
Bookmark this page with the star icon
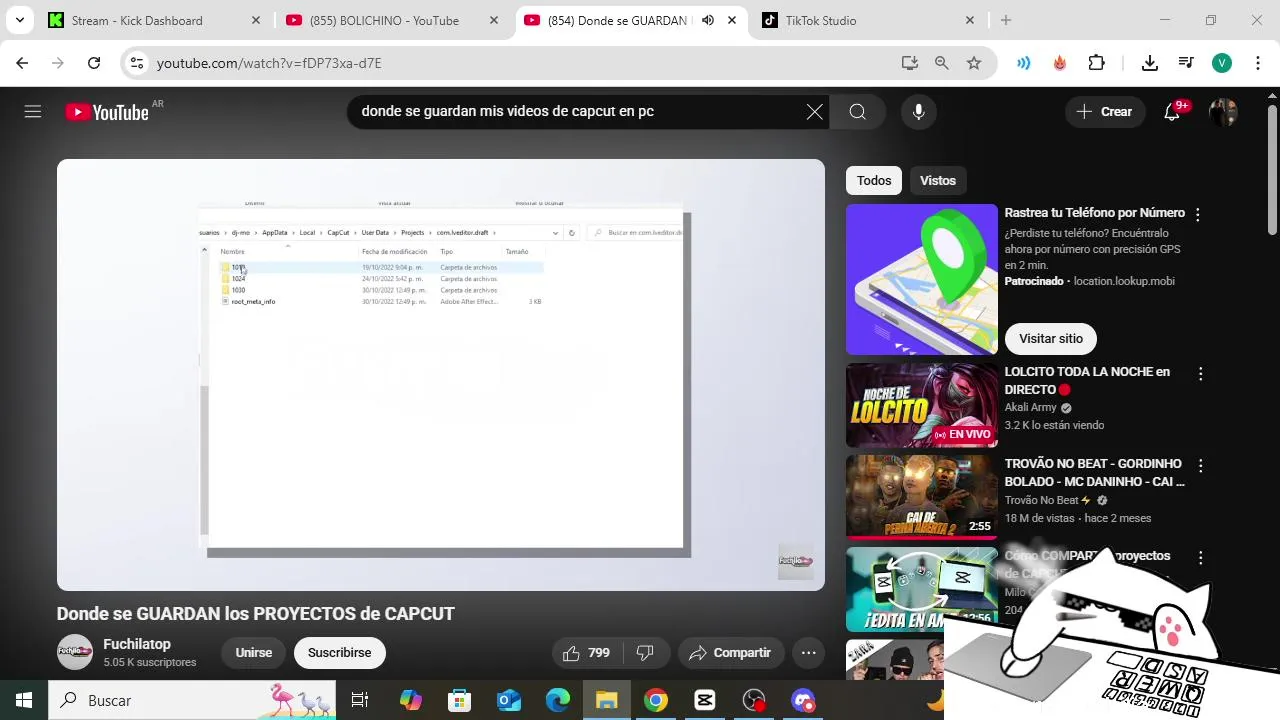[x=974, y=63]
